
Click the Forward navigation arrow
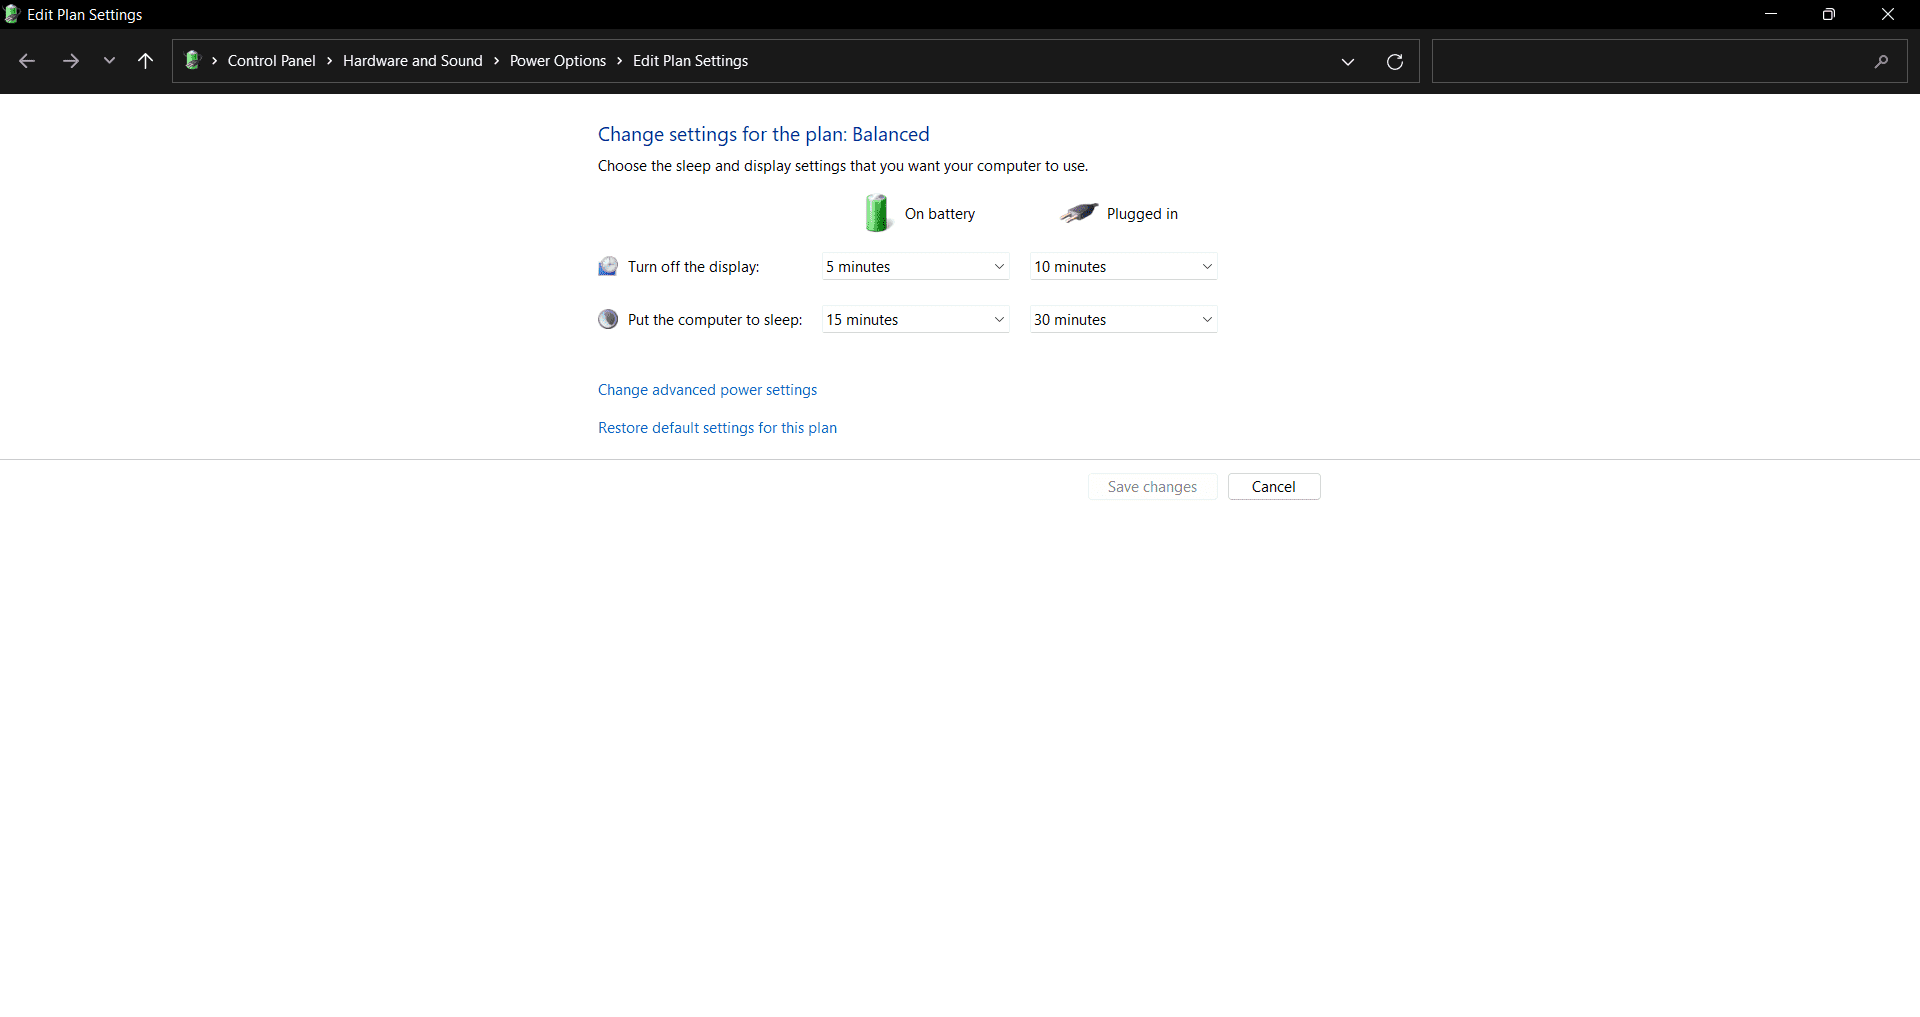[x=70, y=61]
